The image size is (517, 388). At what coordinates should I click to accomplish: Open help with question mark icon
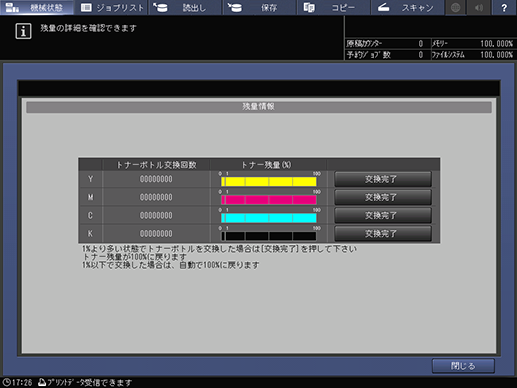pyautogui.click(x=504, y=7)
